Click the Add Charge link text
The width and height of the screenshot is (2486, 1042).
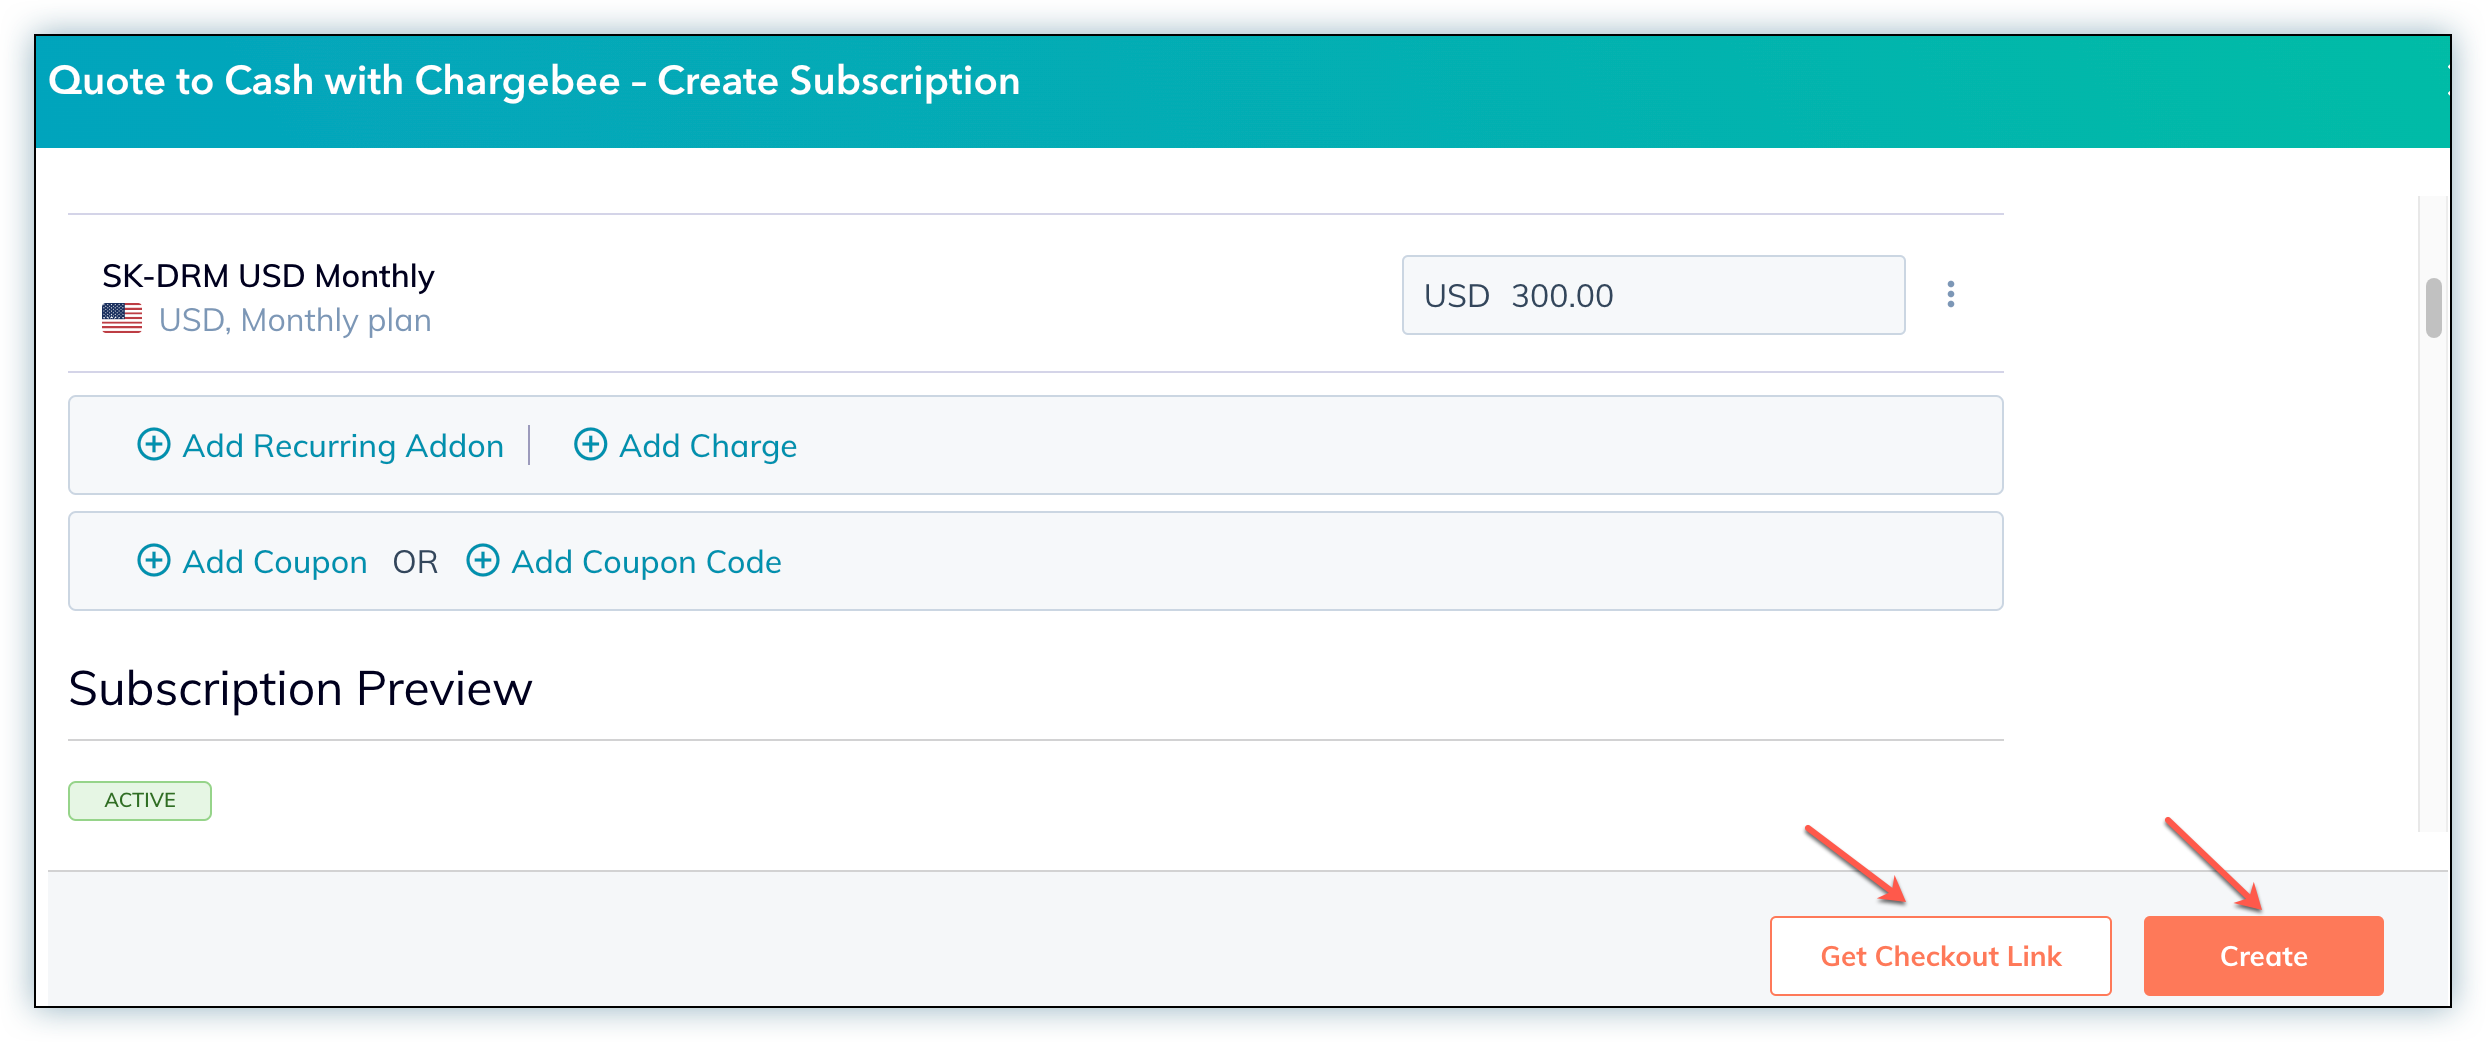point(708,446)
